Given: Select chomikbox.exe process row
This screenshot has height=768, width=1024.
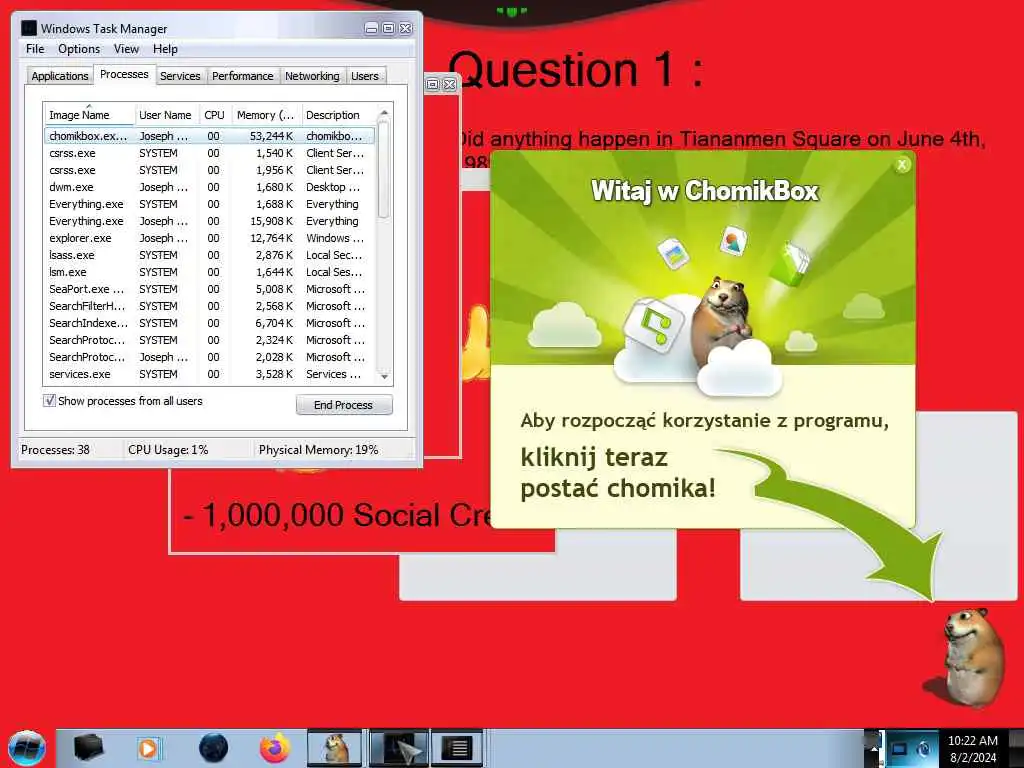Looking at the screenshot, I should click(210, 136).
